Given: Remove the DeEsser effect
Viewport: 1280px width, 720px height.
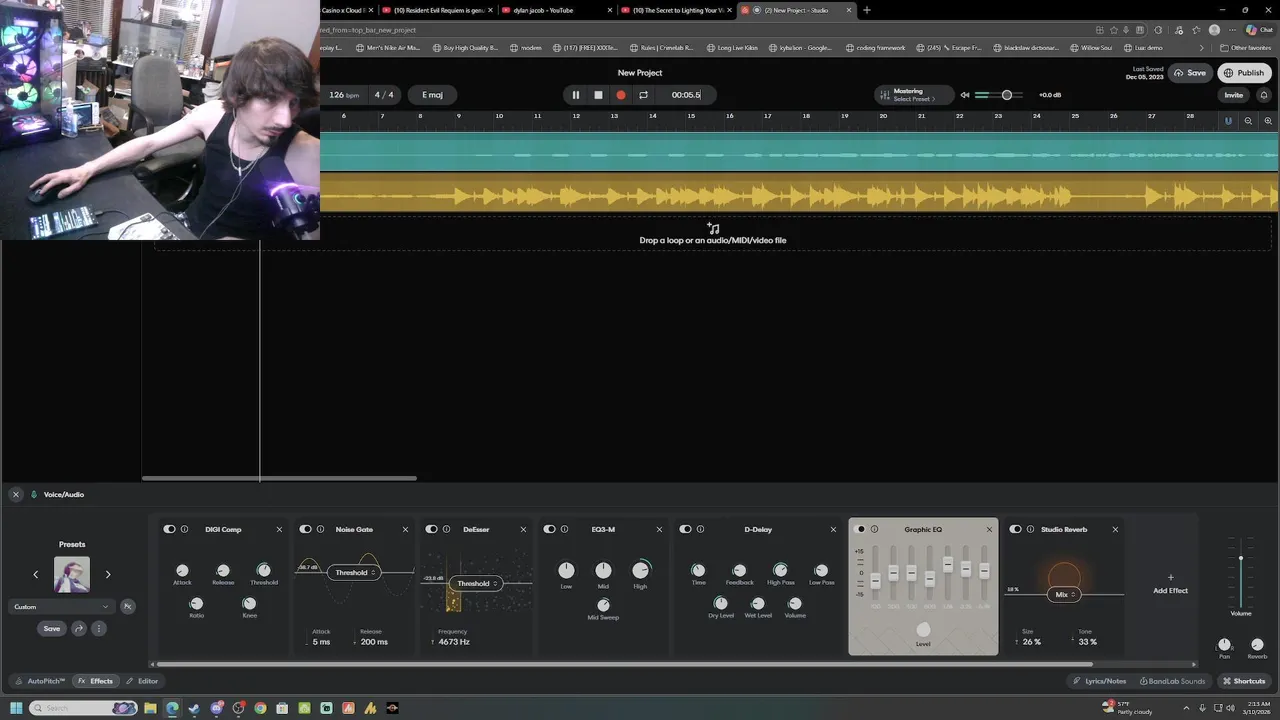Looking at the screenshot, I should (523, 529).
